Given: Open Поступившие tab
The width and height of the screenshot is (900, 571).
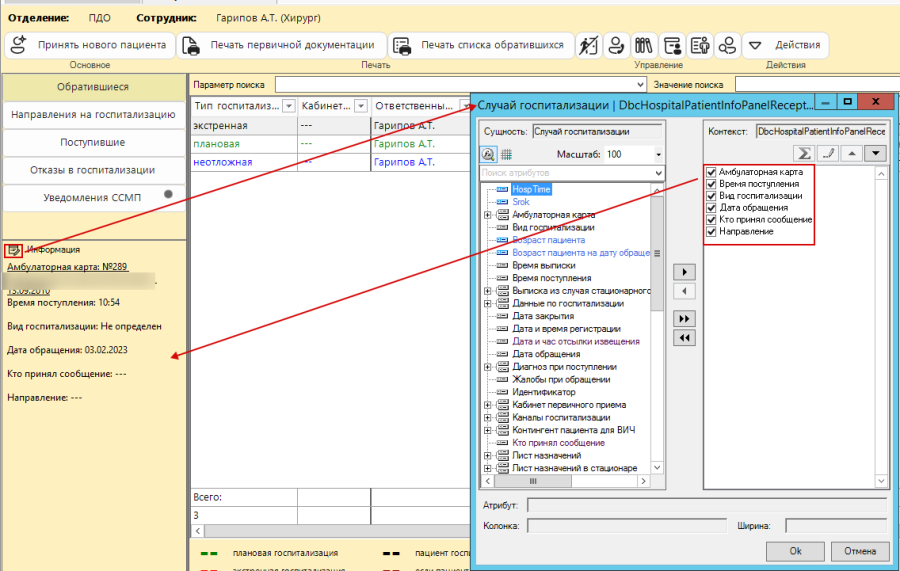Looking at the screenshot, I should pos(93,142).
